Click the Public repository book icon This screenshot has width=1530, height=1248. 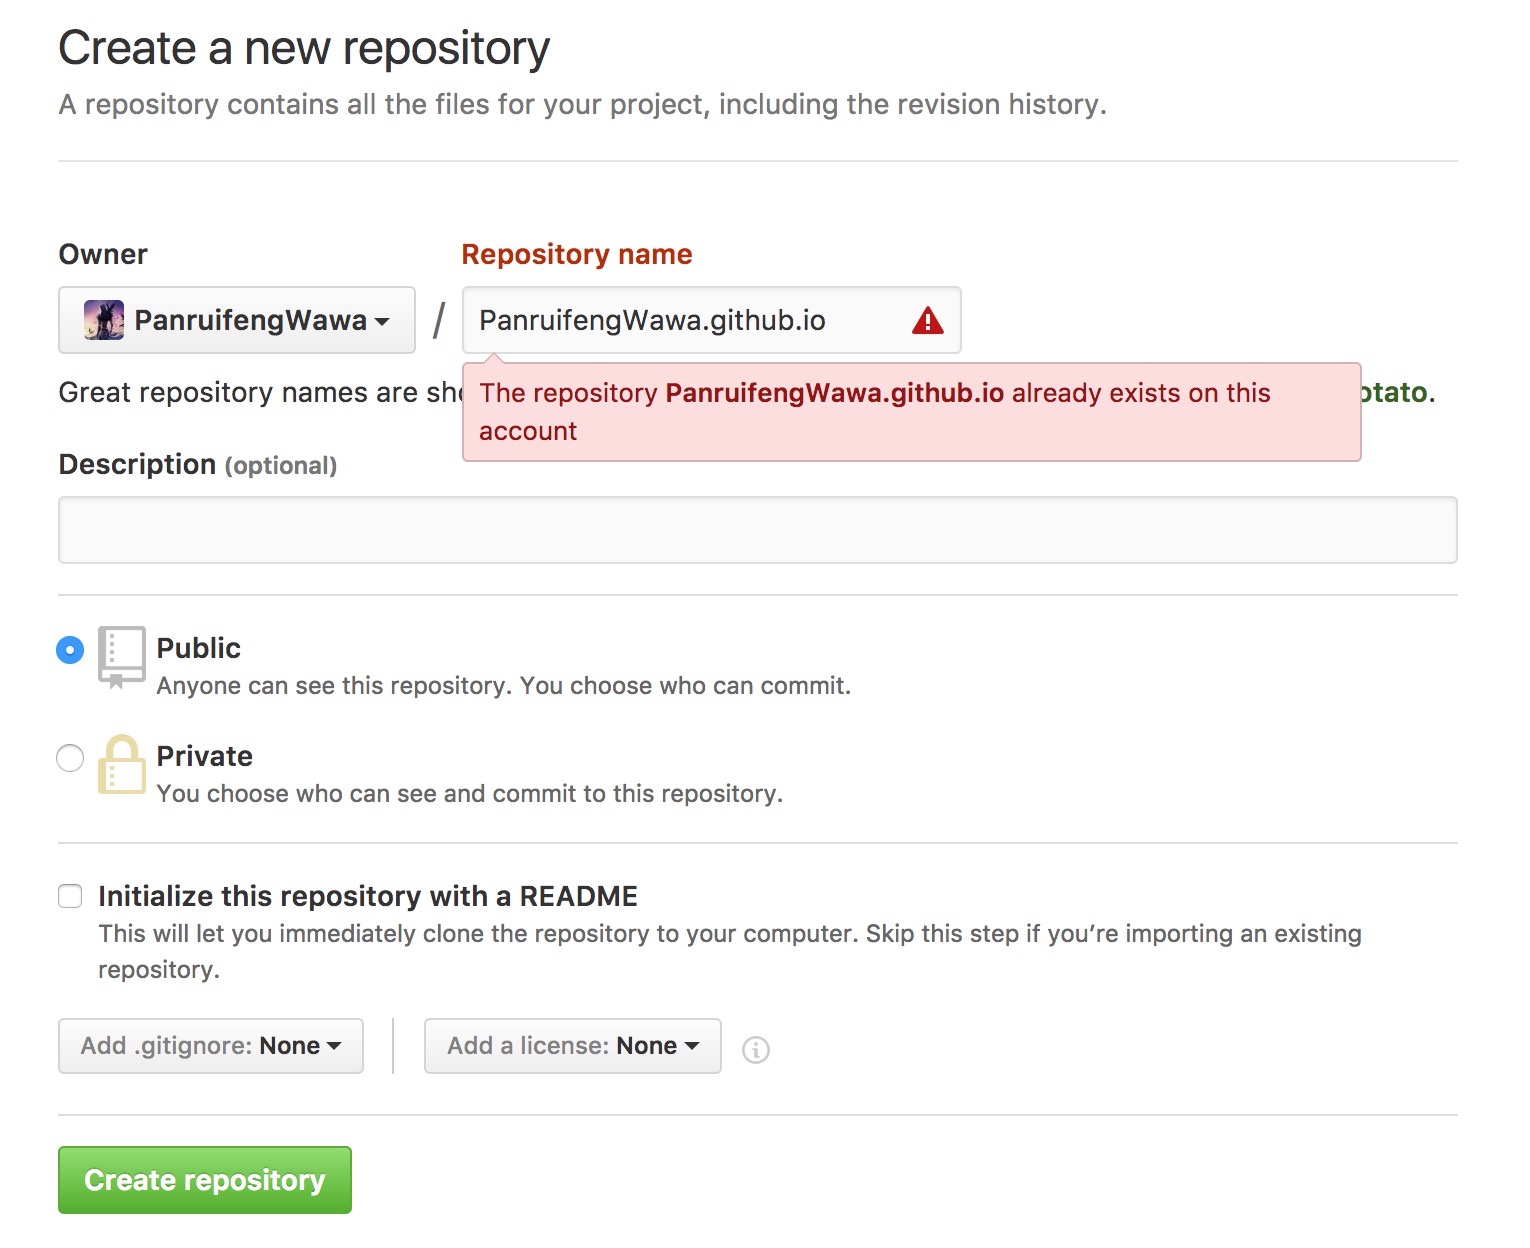pos(122,656)
